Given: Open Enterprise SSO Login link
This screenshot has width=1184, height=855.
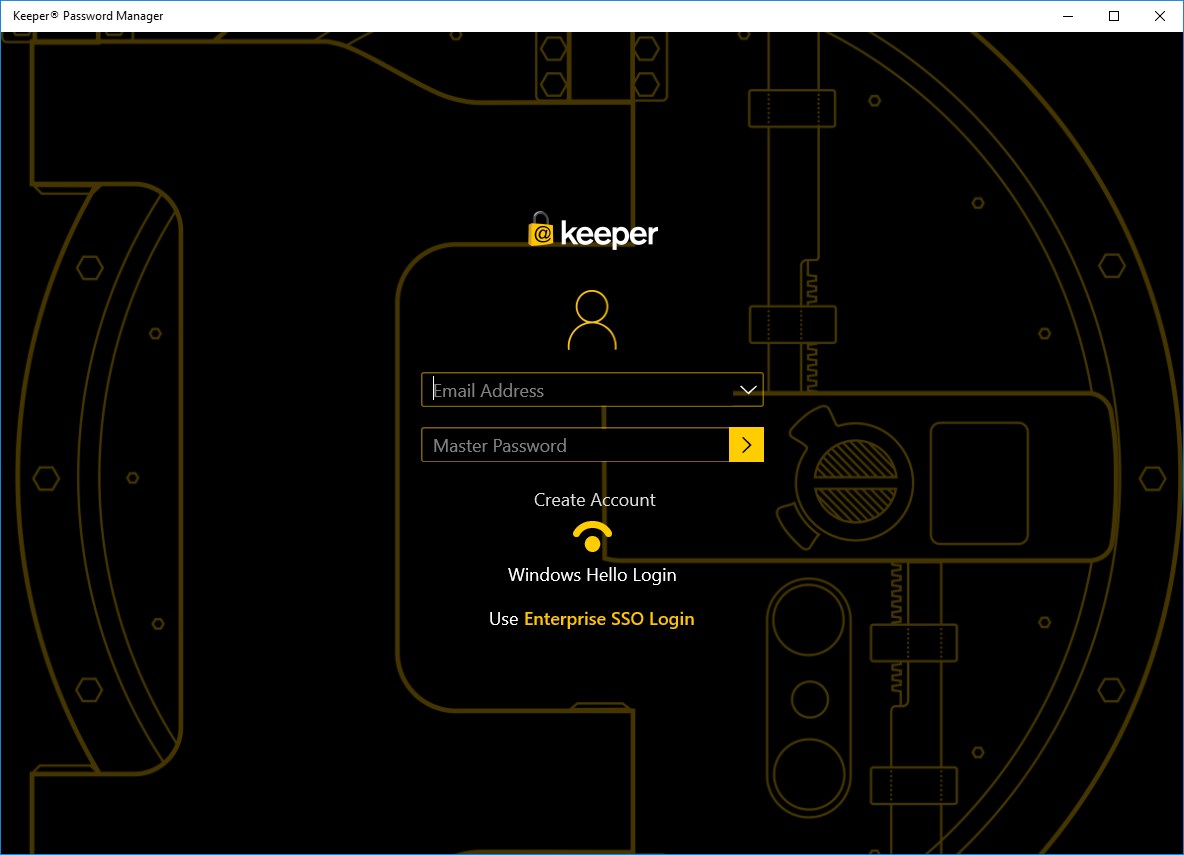Looking at the screenshot, I should 609,619.
